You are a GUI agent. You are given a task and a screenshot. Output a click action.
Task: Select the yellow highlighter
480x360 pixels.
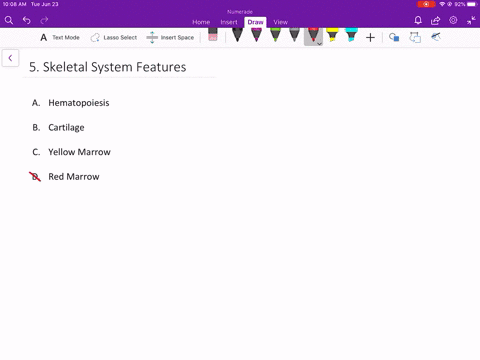(x=332, y=35)
